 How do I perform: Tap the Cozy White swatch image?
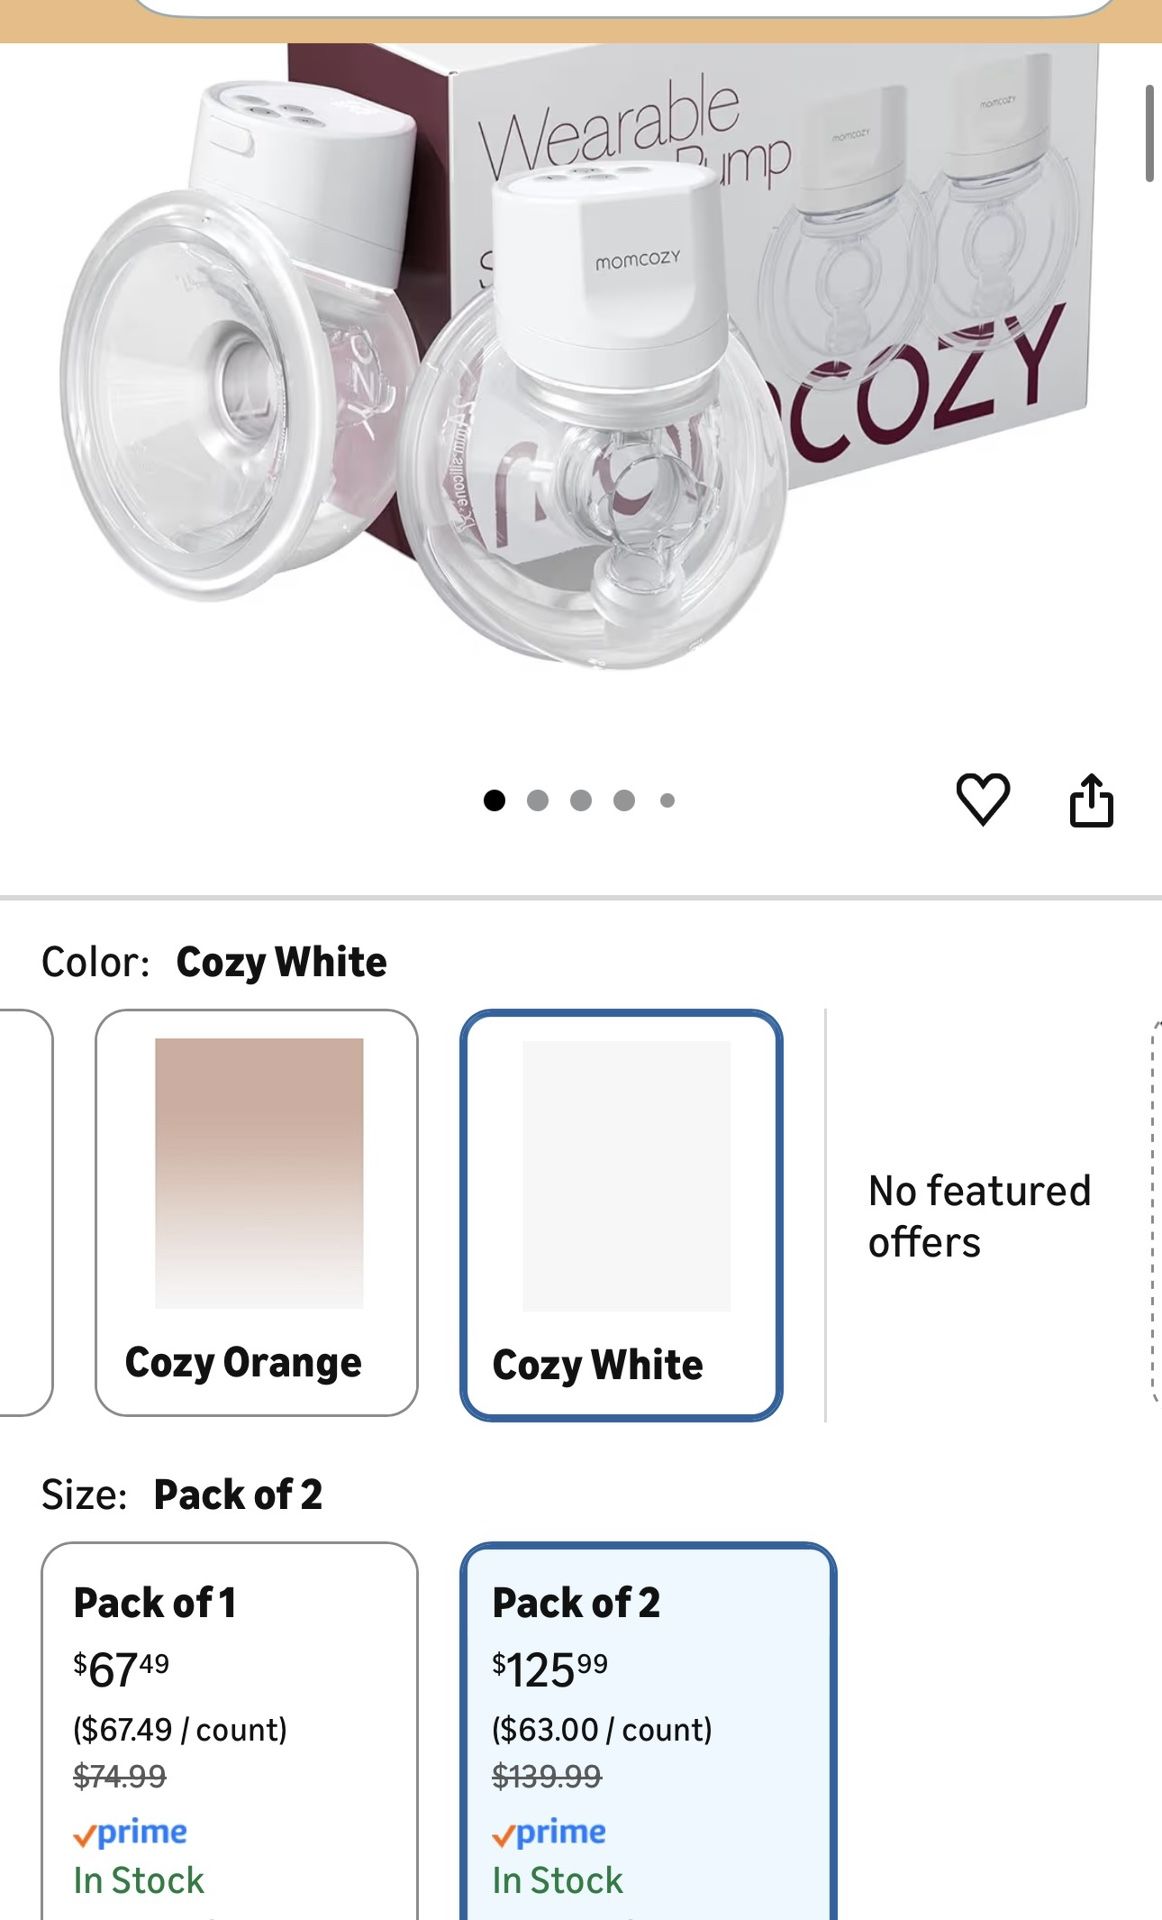click(x=626, y=1175)
